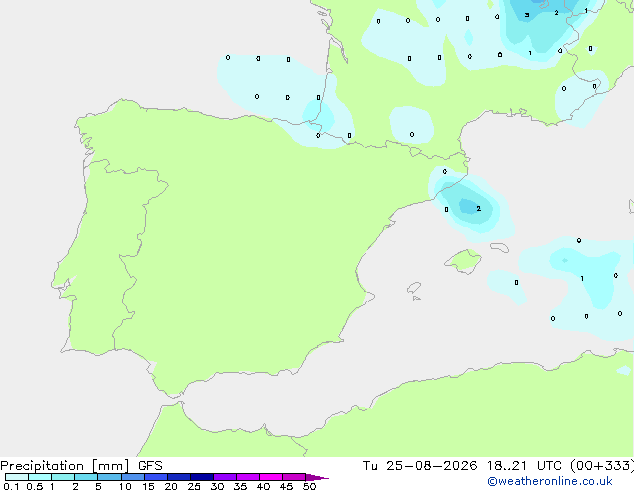Click the "10" legend scale label
Image resolution: width=634 pixels, height=490 pixels.
point(125,486)
